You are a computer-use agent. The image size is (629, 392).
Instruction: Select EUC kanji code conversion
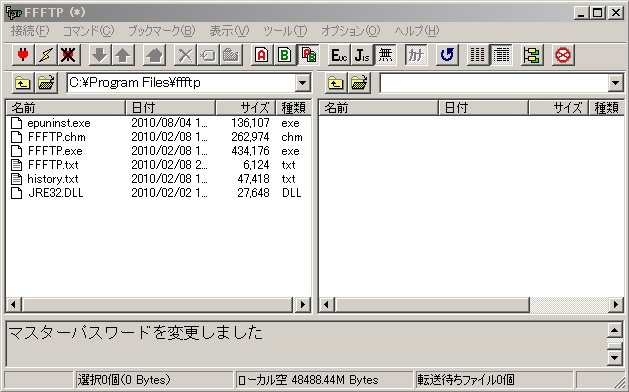coord(339,55)
